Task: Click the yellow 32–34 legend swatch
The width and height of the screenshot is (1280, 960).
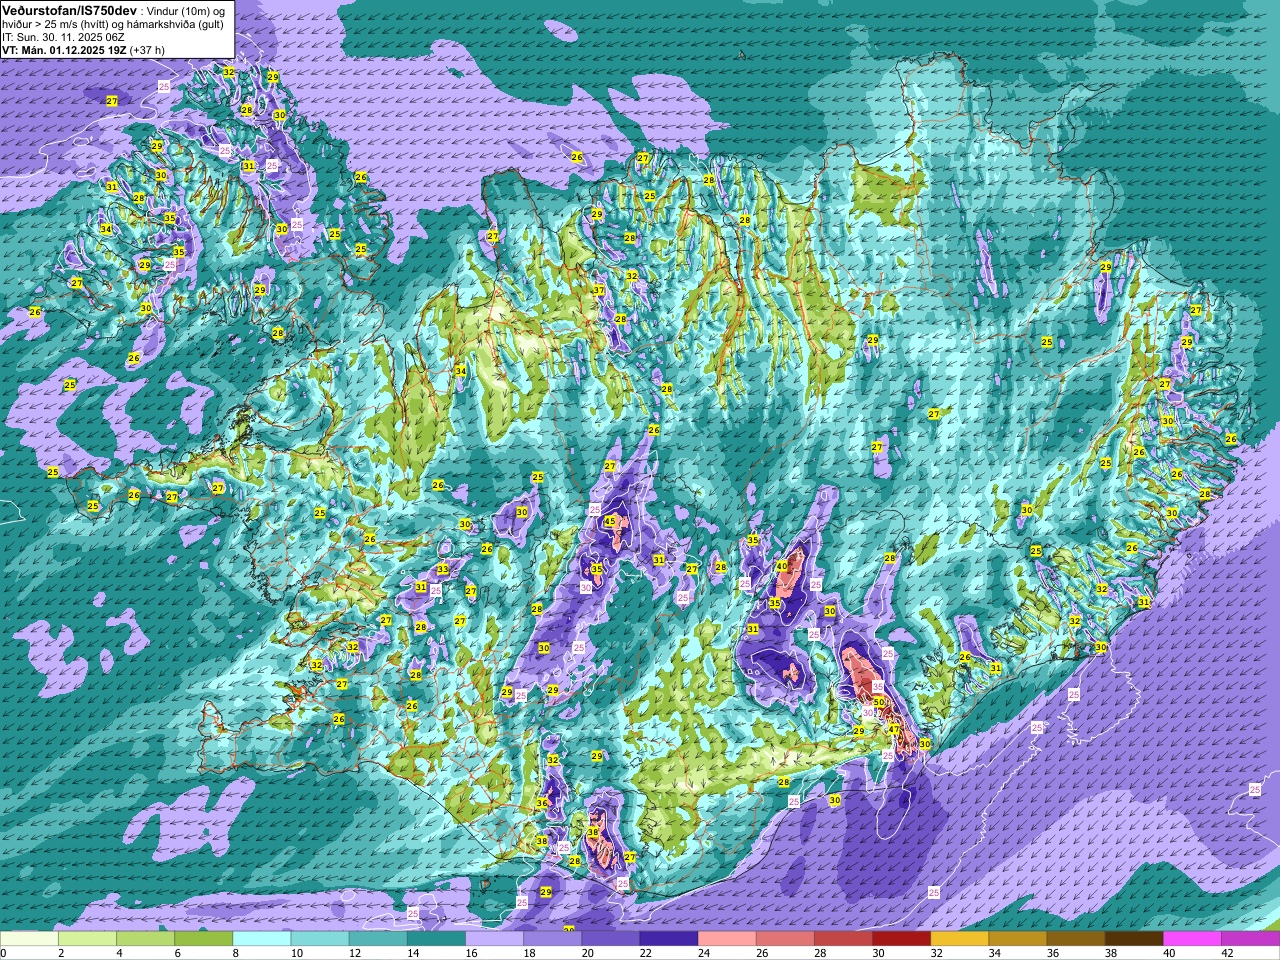Action: pyautogui.click(x=960, y=939)
